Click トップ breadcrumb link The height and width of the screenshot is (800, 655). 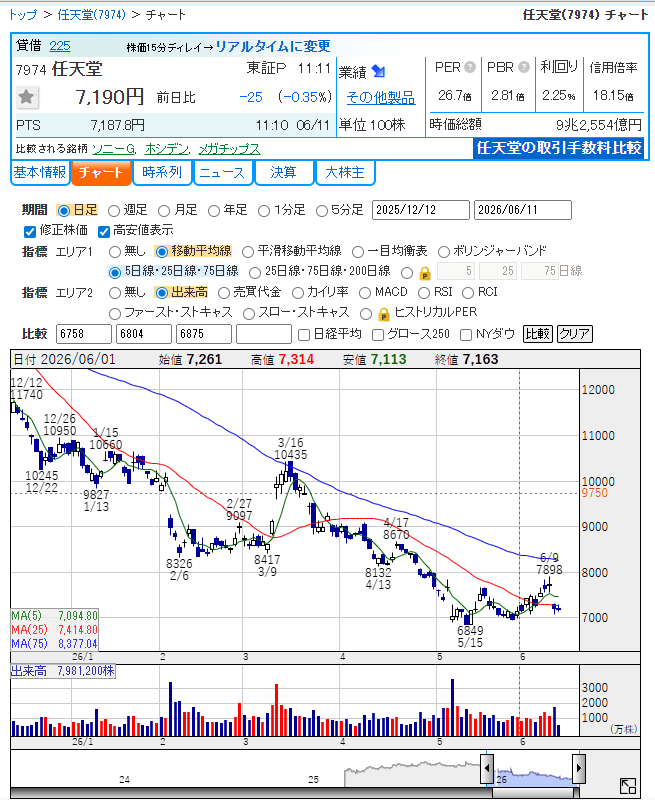23,15
